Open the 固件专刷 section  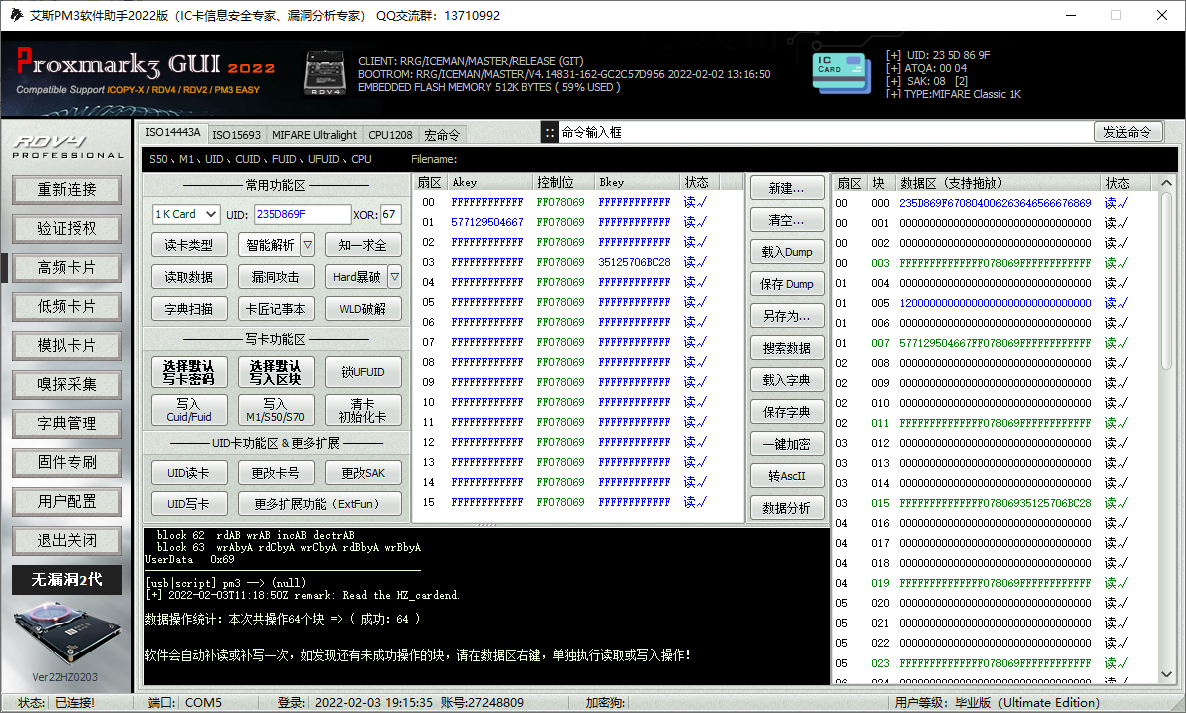coord(67,462)
